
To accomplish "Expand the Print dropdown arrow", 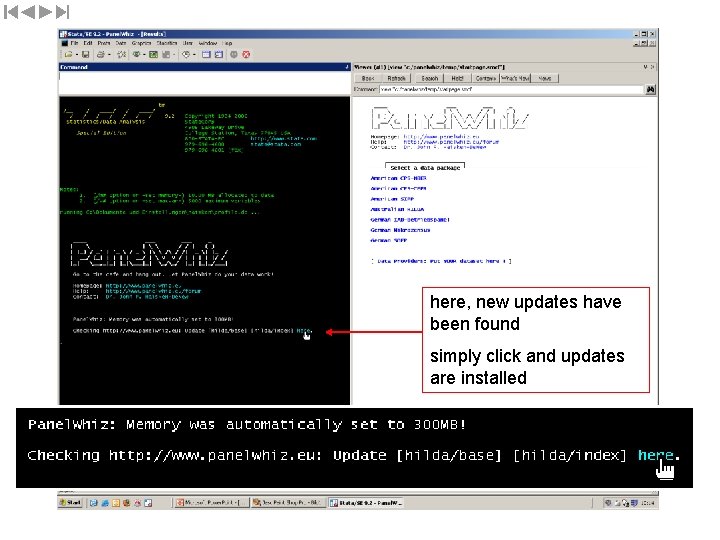I will [109, 55].
